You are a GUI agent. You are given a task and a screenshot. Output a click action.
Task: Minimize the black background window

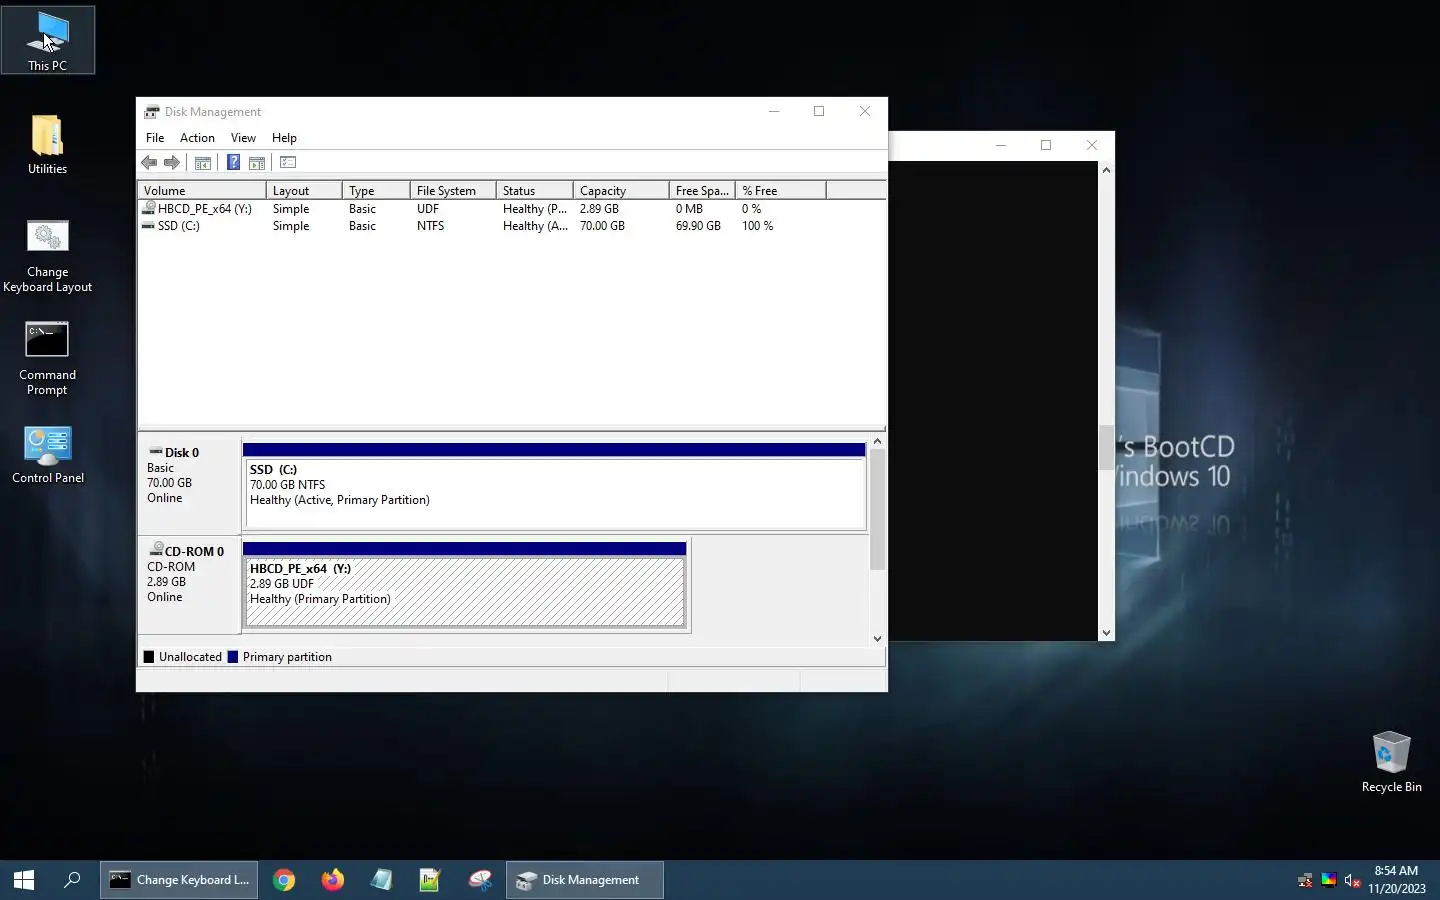pos(1000,145)
